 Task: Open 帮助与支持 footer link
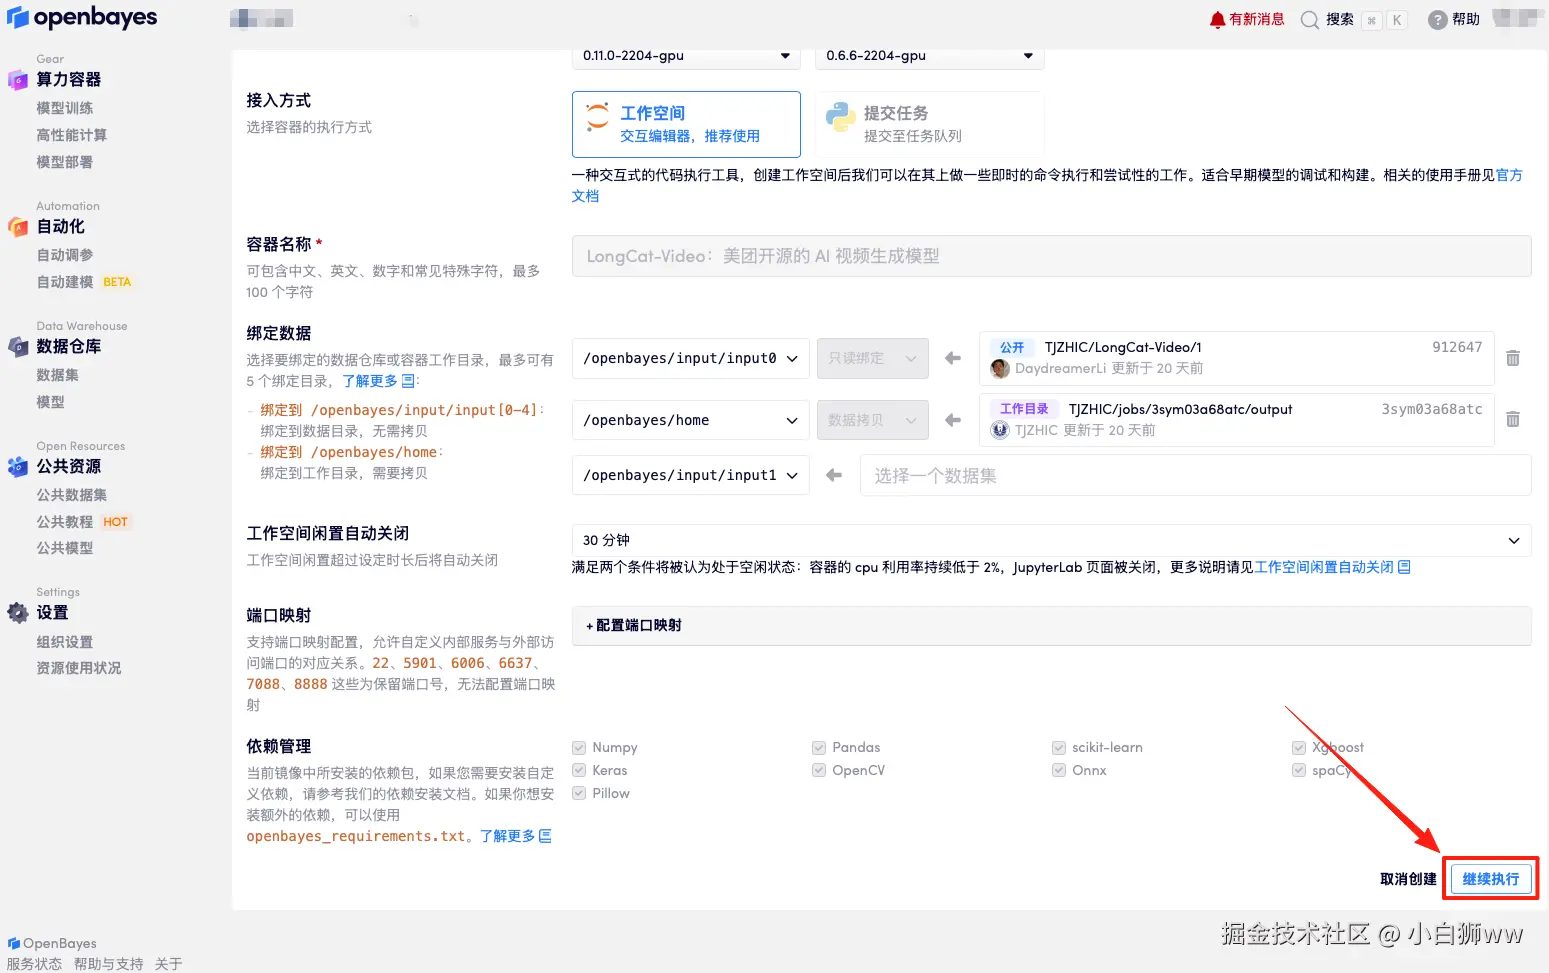tap(108, 964)
